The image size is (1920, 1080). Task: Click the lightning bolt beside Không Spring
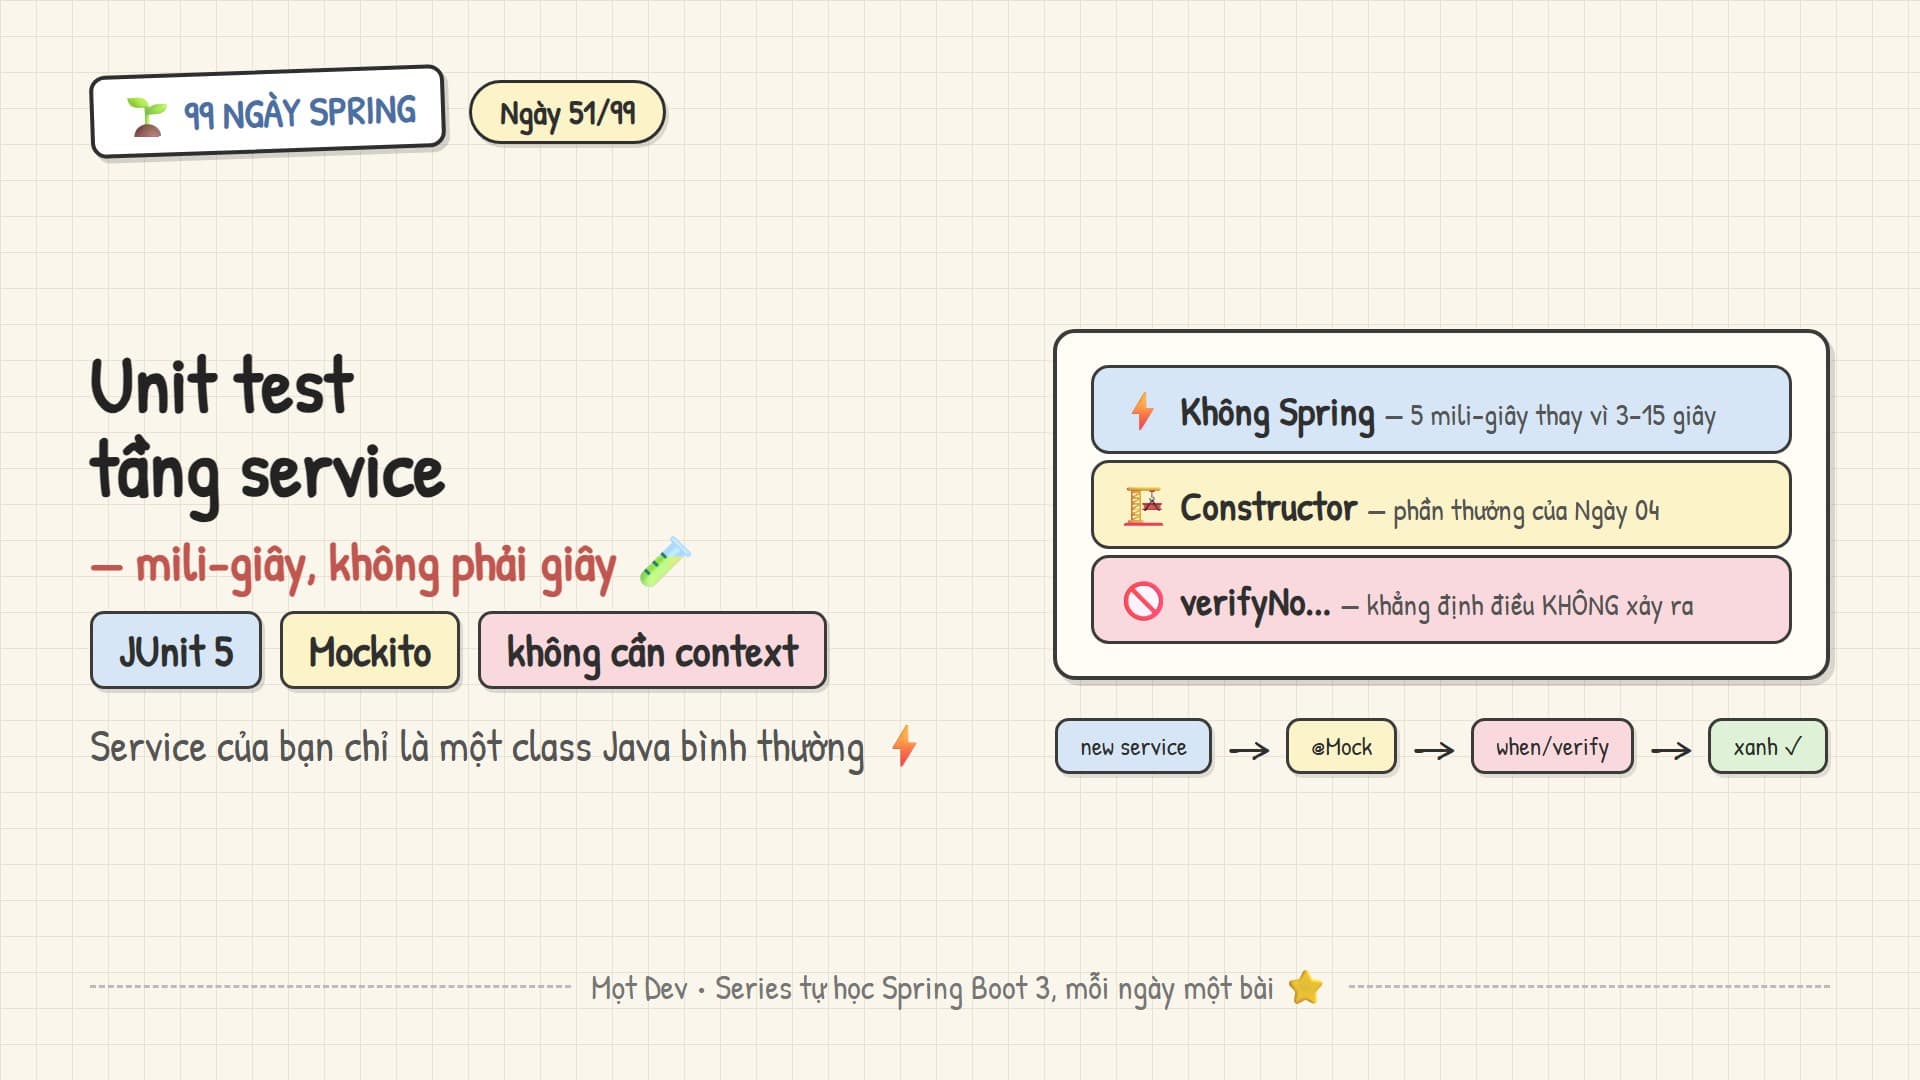tap(1143, 411)
